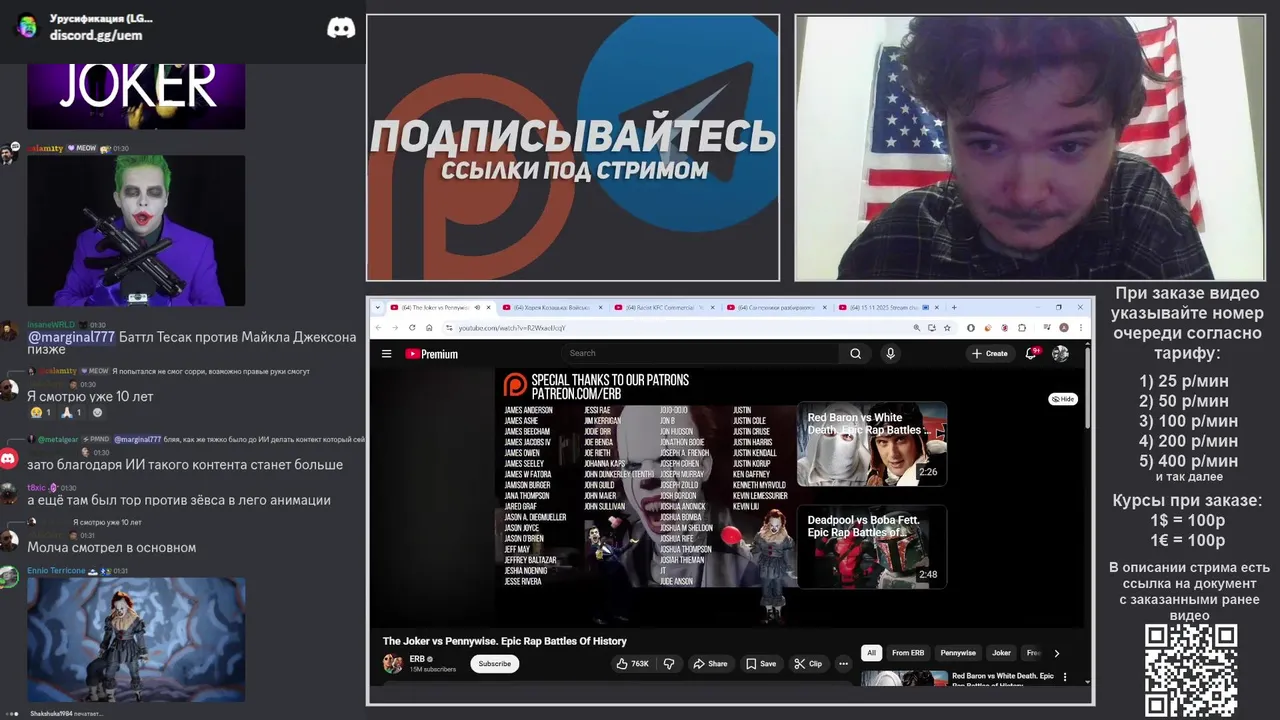This screenshot has width=1280, height=720.
Task: Click the discord.gg/uem invite text
Action: click(x=96, y=35)
